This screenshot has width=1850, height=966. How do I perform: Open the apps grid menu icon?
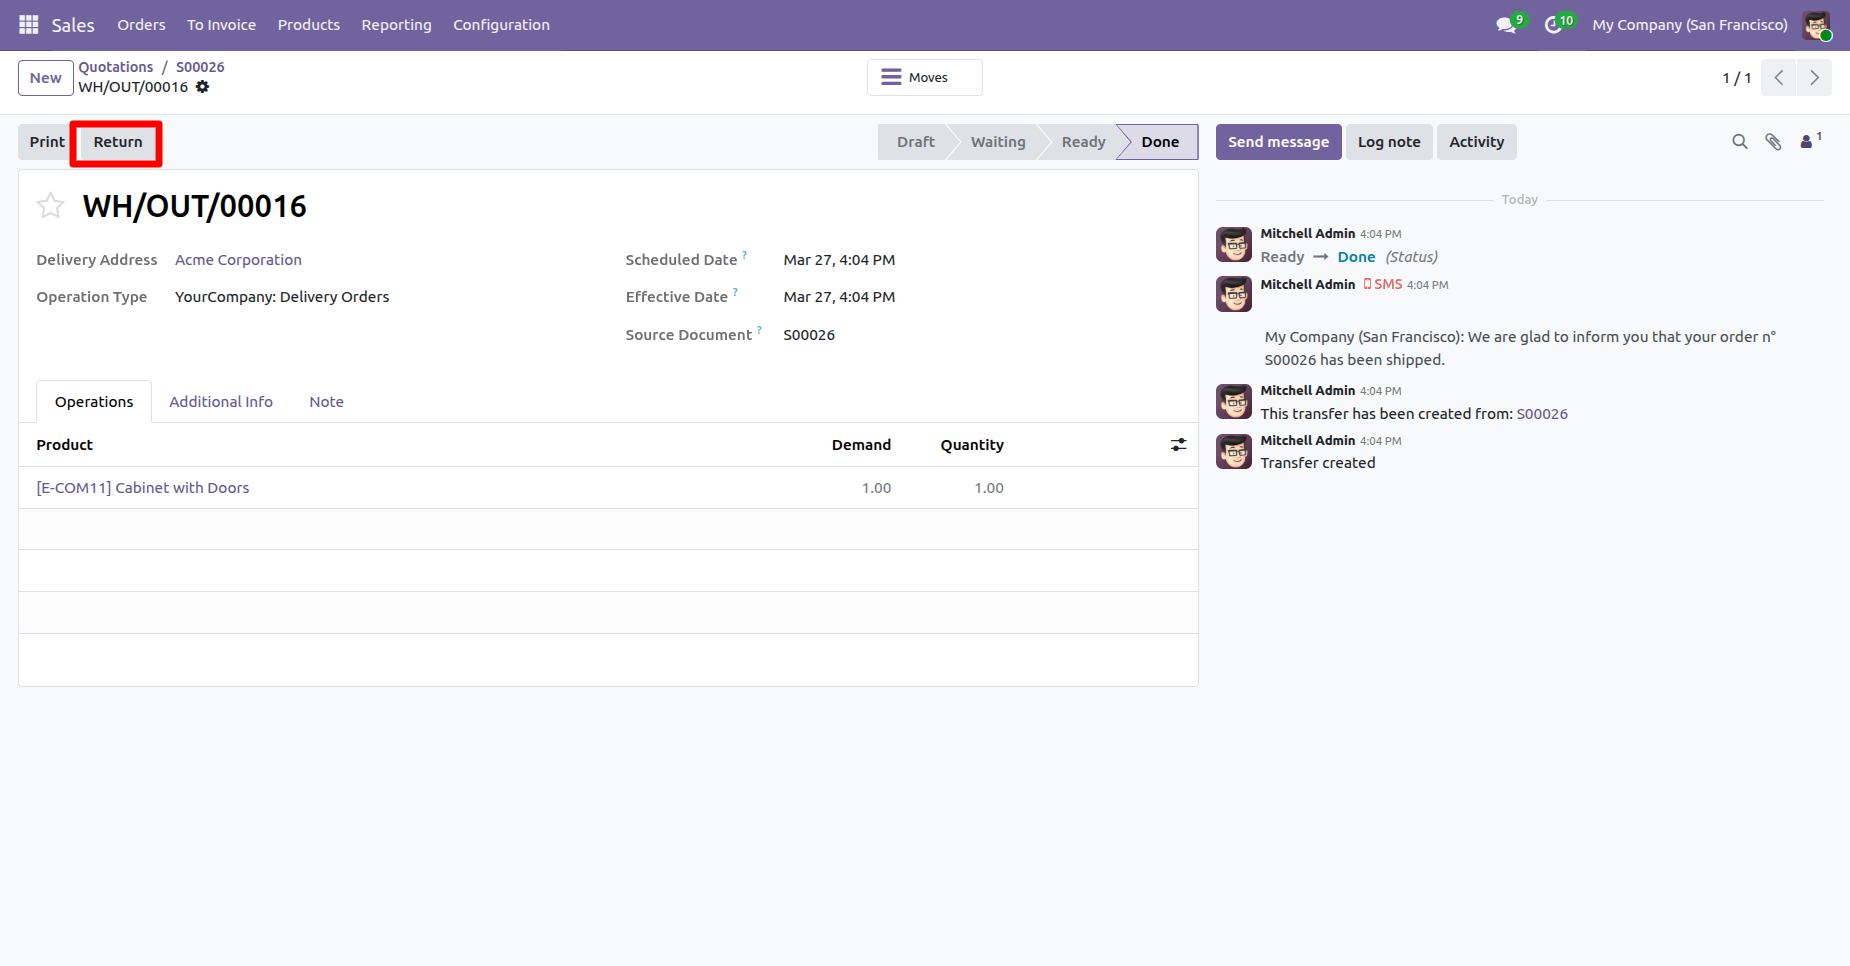pos(28,24)
